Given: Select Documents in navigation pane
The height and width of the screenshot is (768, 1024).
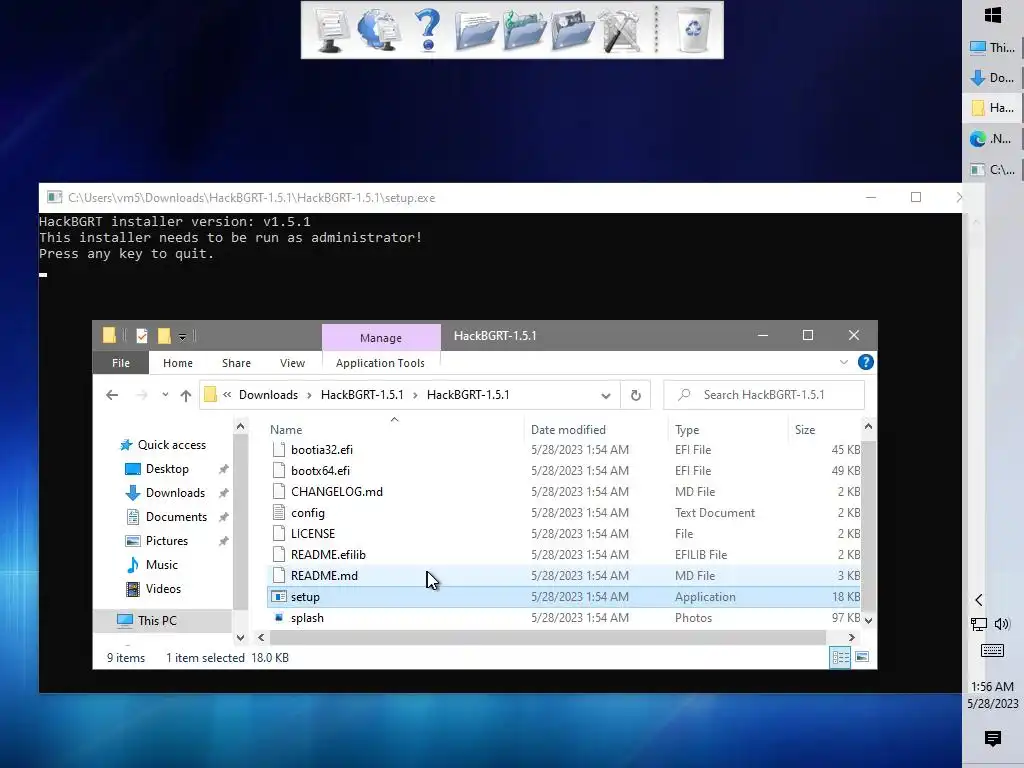Looking at the screenshot, I should click(176, 517).
